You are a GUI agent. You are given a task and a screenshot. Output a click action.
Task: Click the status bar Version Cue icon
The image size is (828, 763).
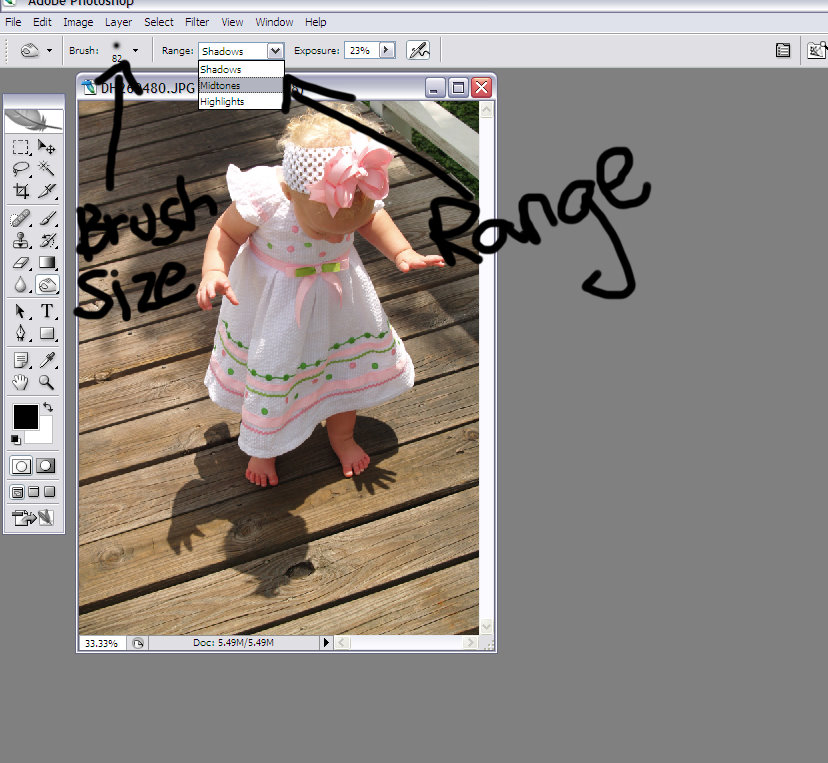point(138,643)
